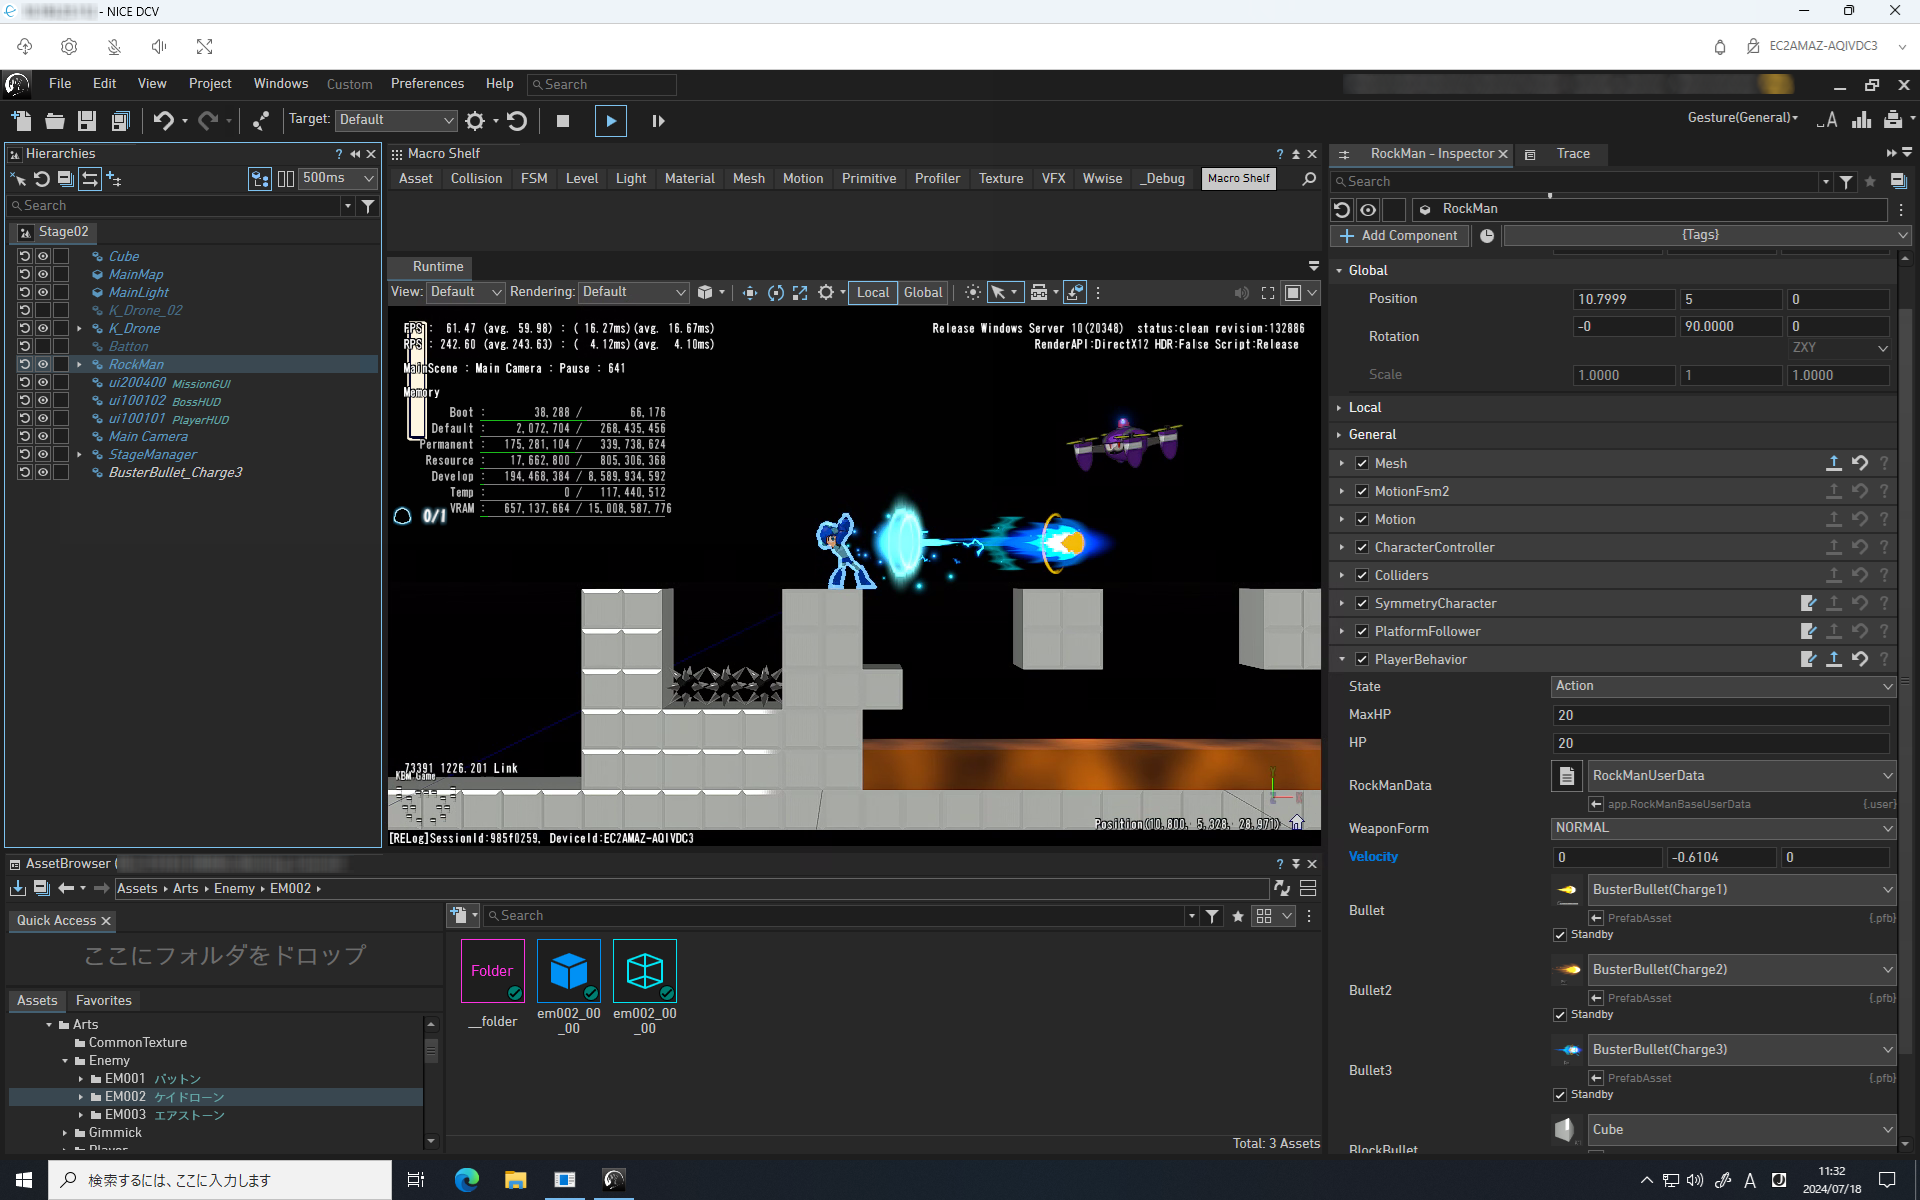Collapse the Global transform section

coord(1340,271)
